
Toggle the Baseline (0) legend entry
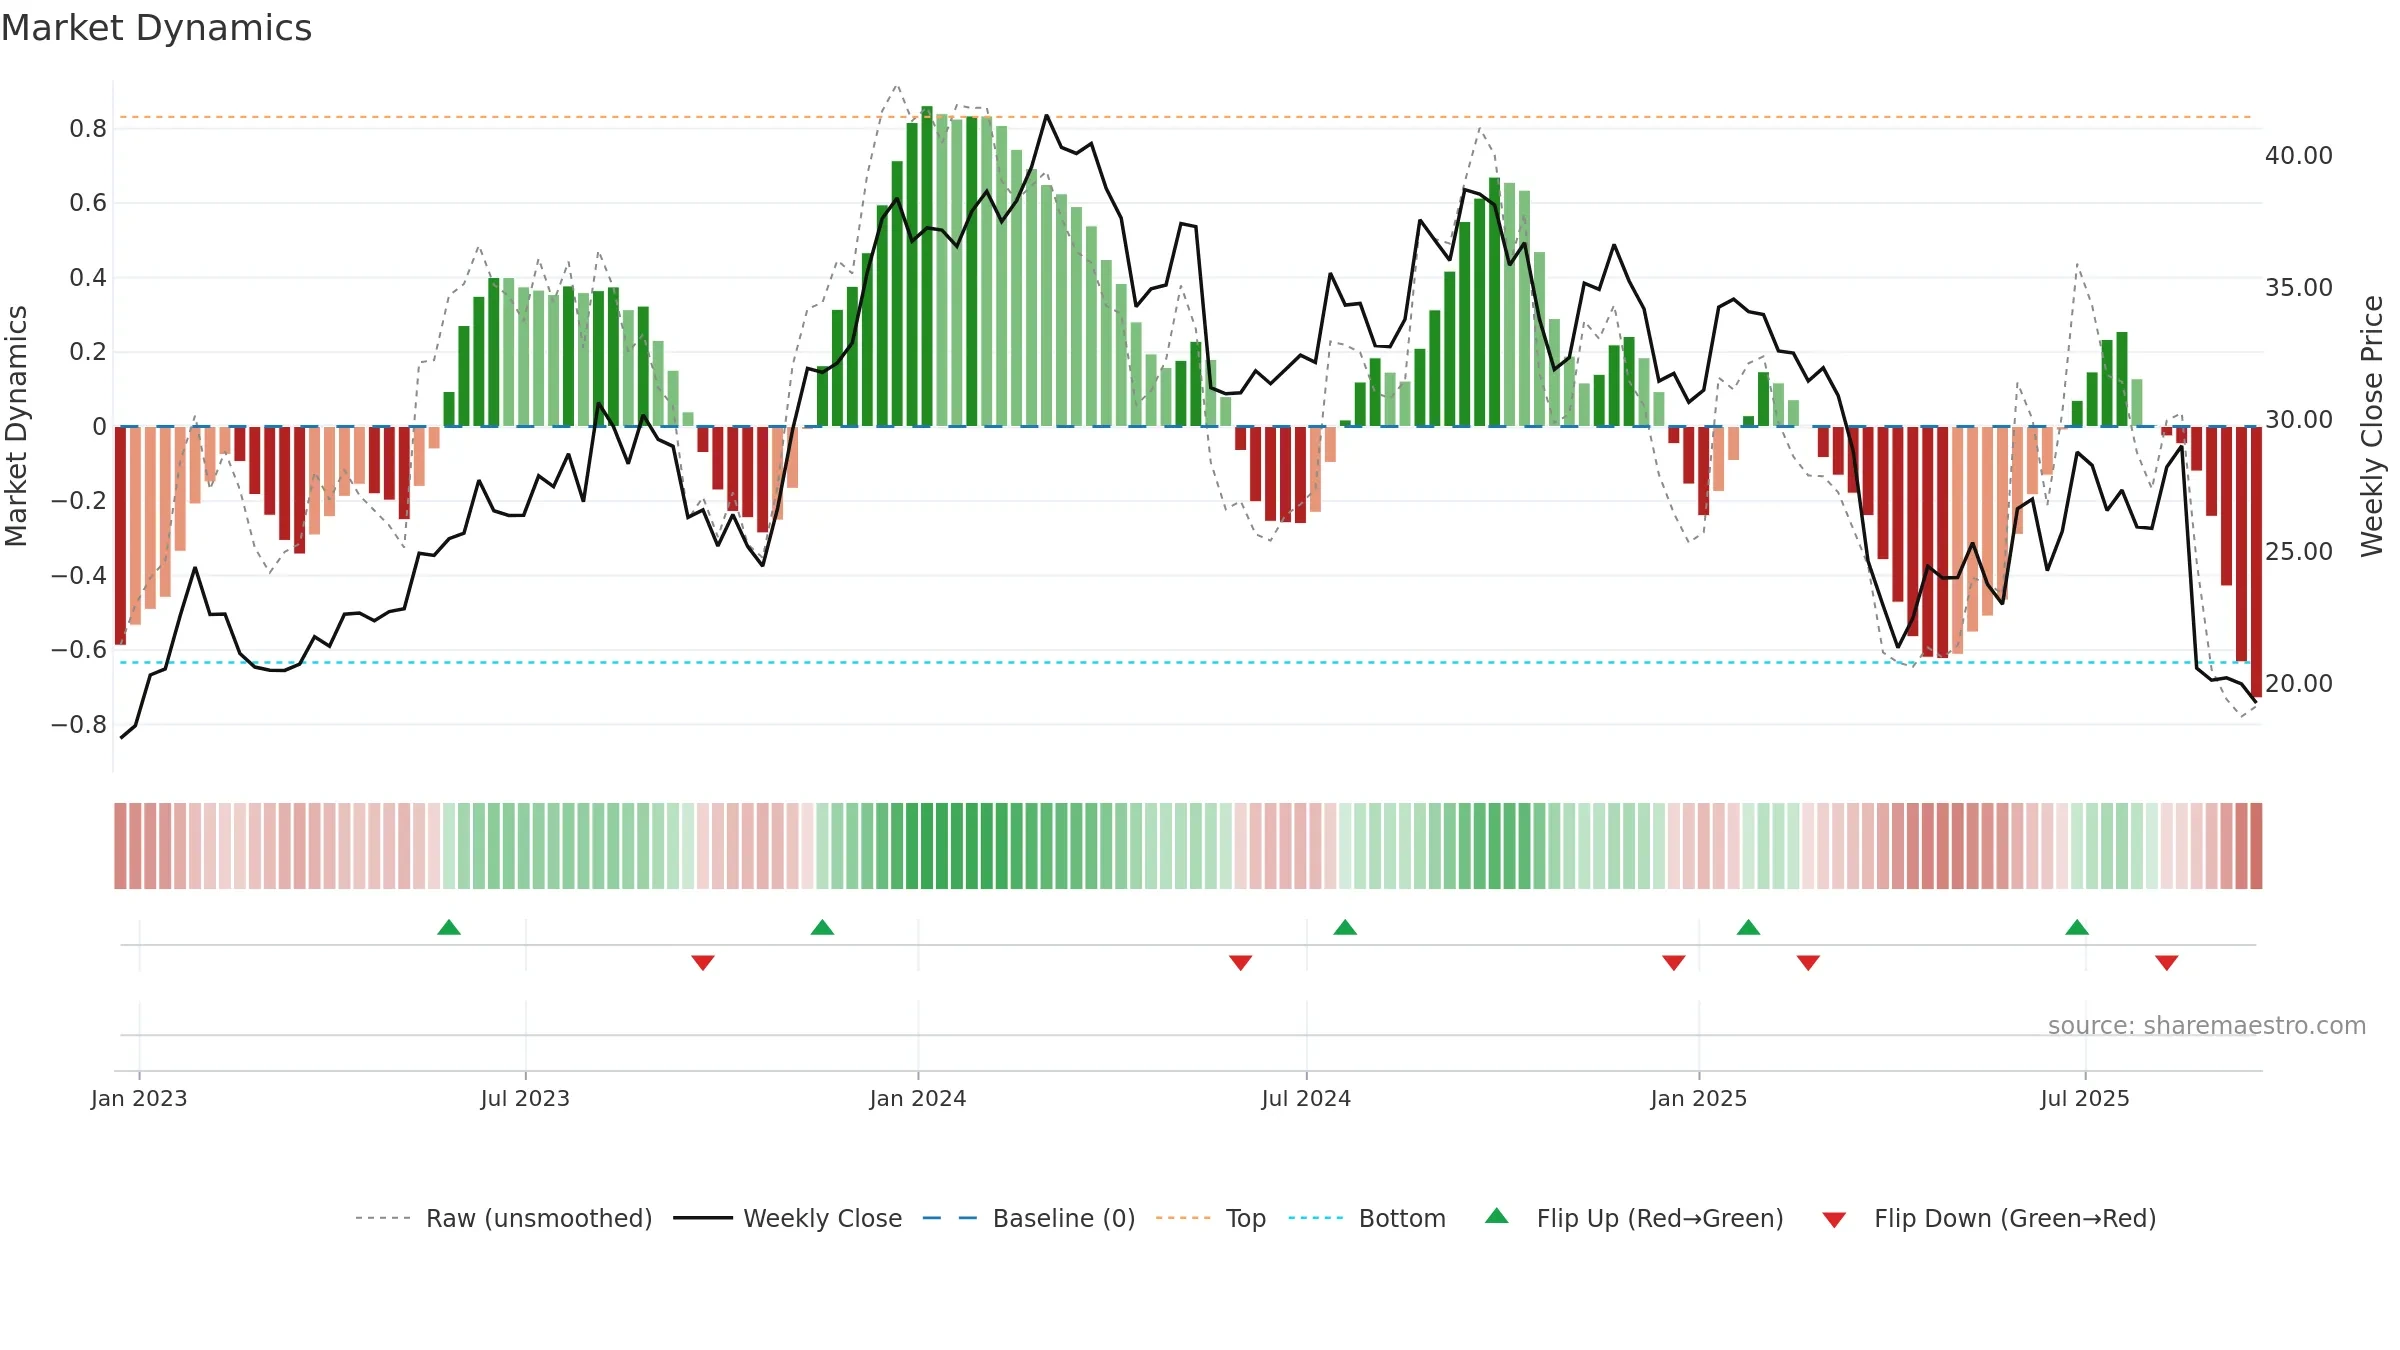[1029, 1218]
